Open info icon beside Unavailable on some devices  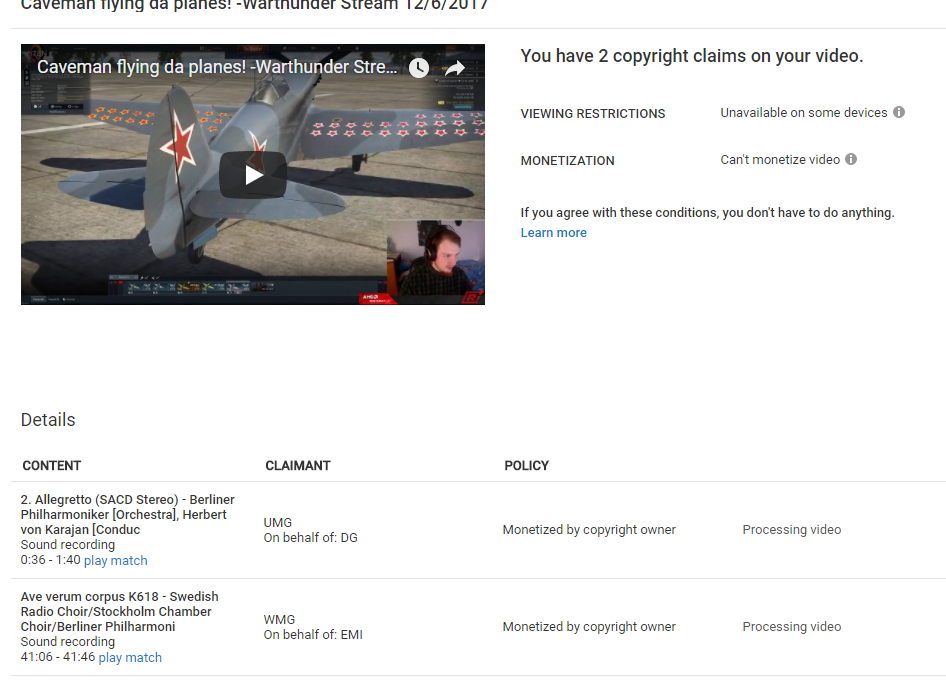(899, 112)
